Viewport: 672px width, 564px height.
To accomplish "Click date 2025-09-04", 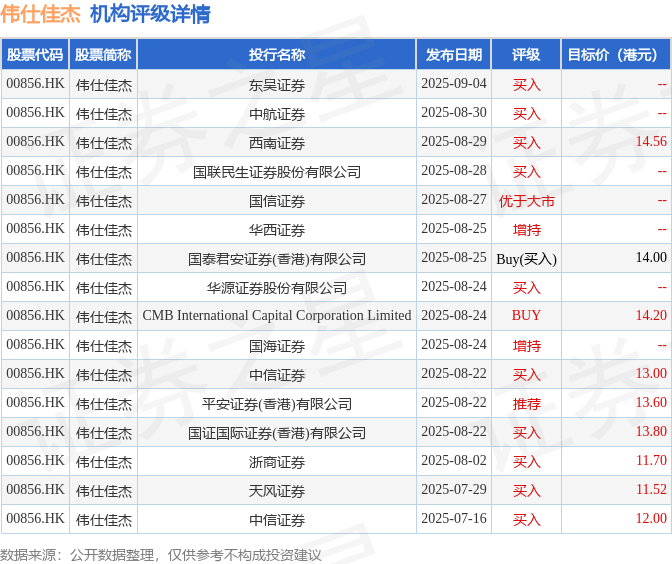I will pyautogui.click(x=454, y=83).
